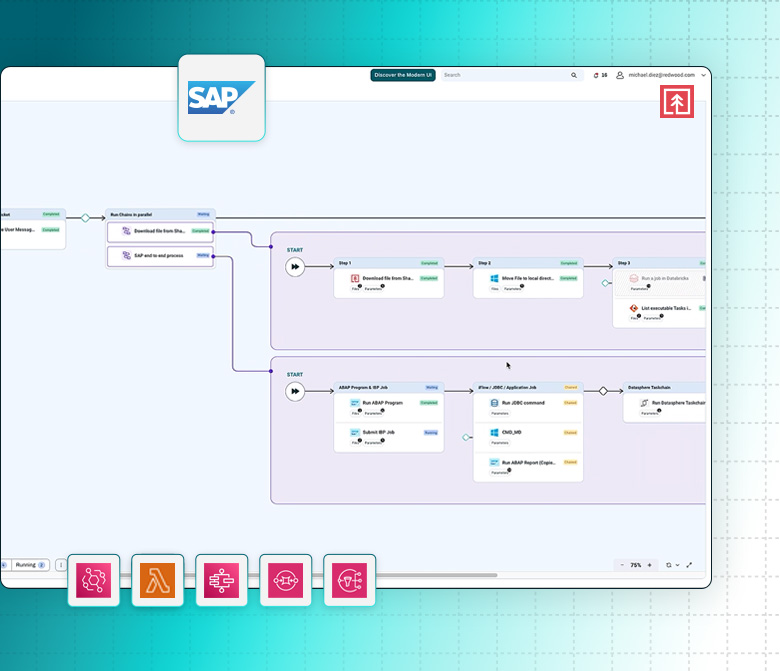Click the Discover the Modern UI button
This screenshot has width=780, height=671.
coord(403,75)
